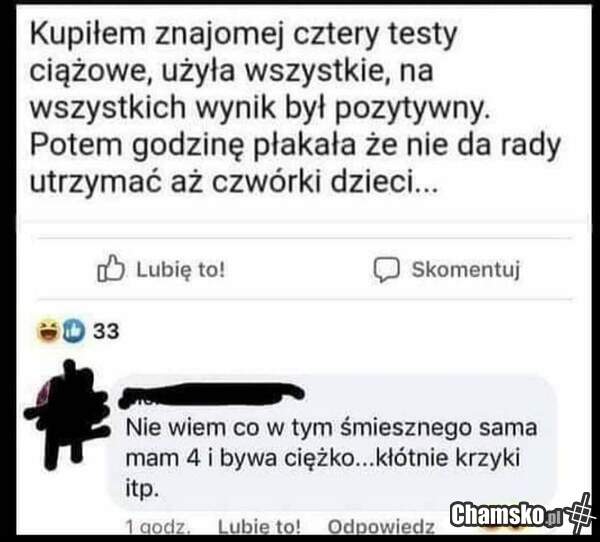Click the post line ending czwórki dzieci...
This screenshot has width=600, height=542.
pyautogui.click(x=233, y=183)
